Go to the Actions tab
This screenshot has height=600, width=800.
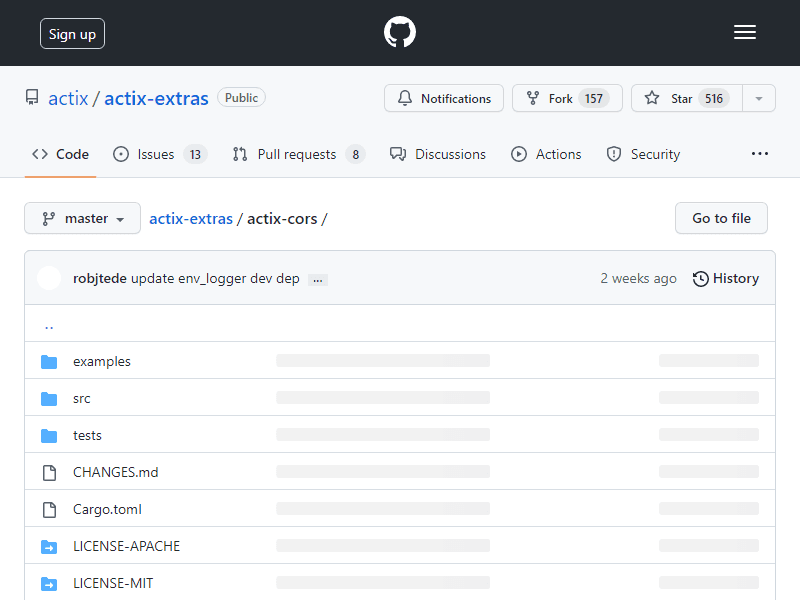546,154
